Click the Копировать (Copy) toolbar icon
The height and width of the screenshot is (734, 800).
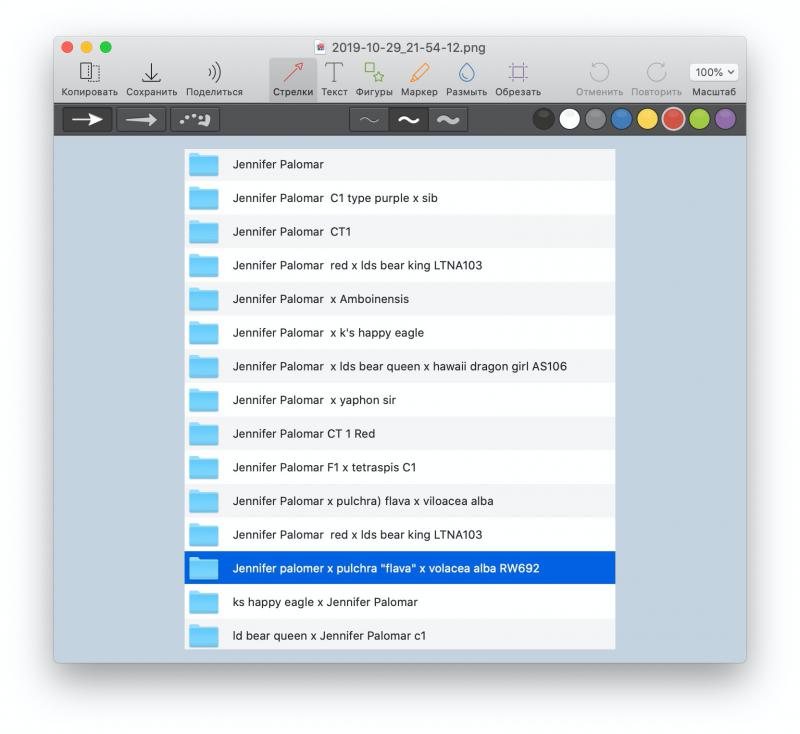click(89, 73)
